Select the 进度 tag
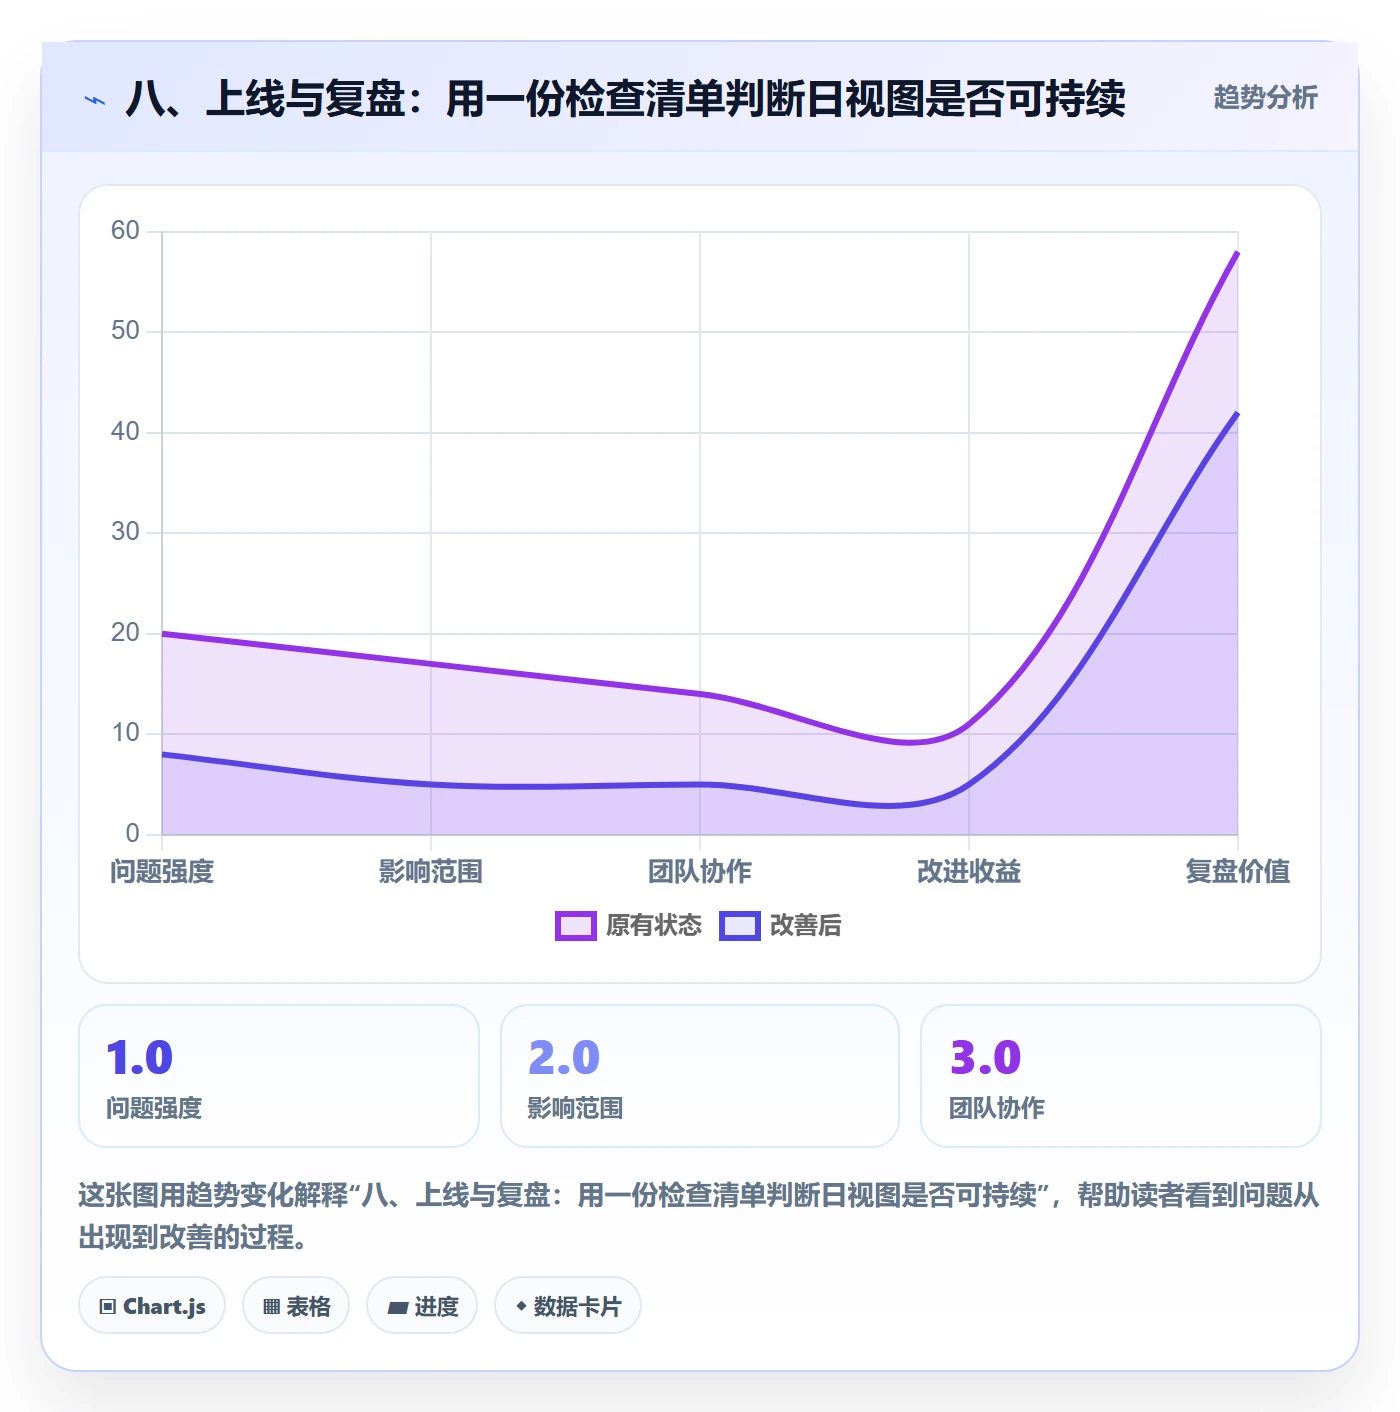 click(422, 1305)
